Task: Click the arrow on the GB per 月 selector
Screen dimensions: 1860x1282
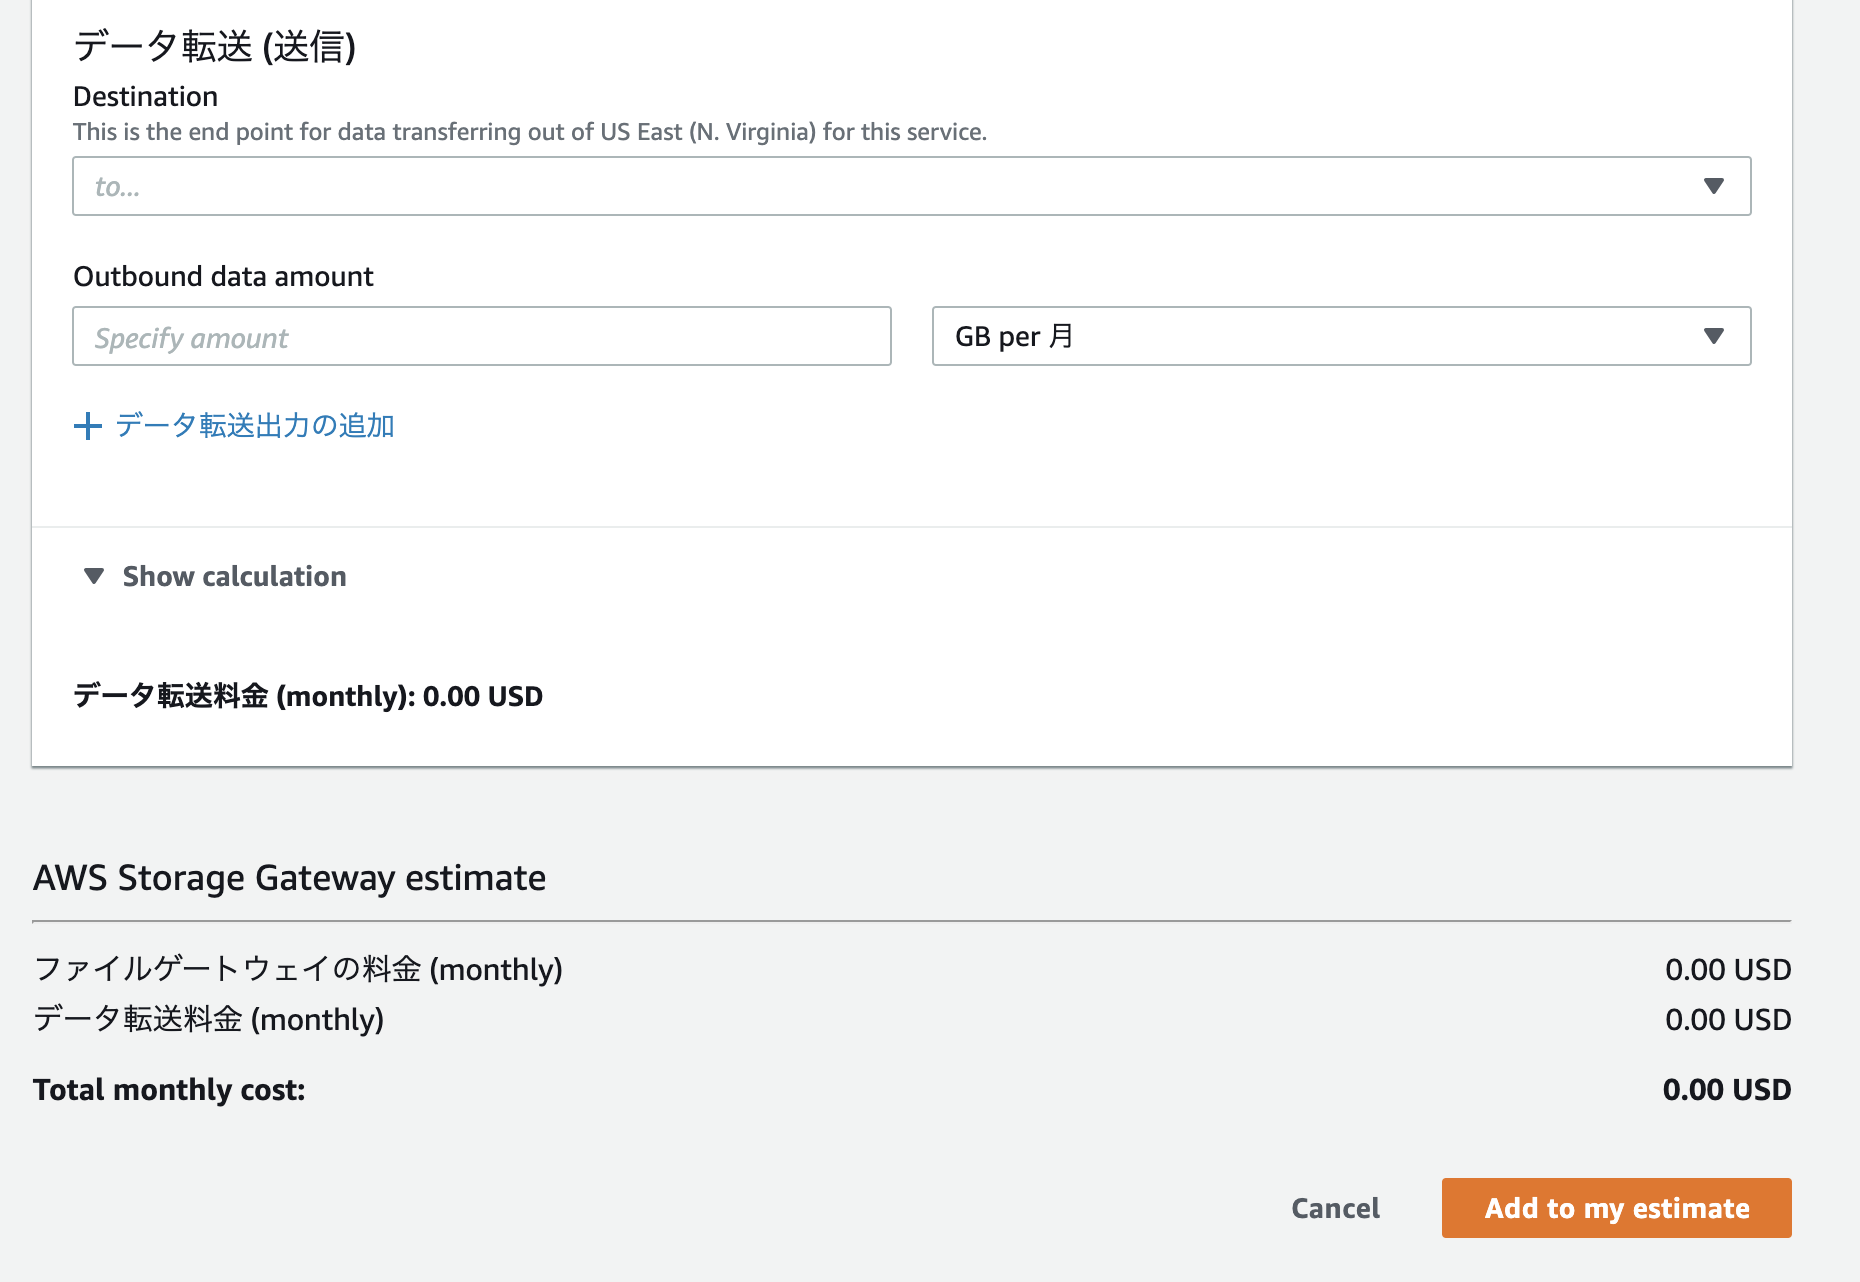Action: [x=1714, y=336]
